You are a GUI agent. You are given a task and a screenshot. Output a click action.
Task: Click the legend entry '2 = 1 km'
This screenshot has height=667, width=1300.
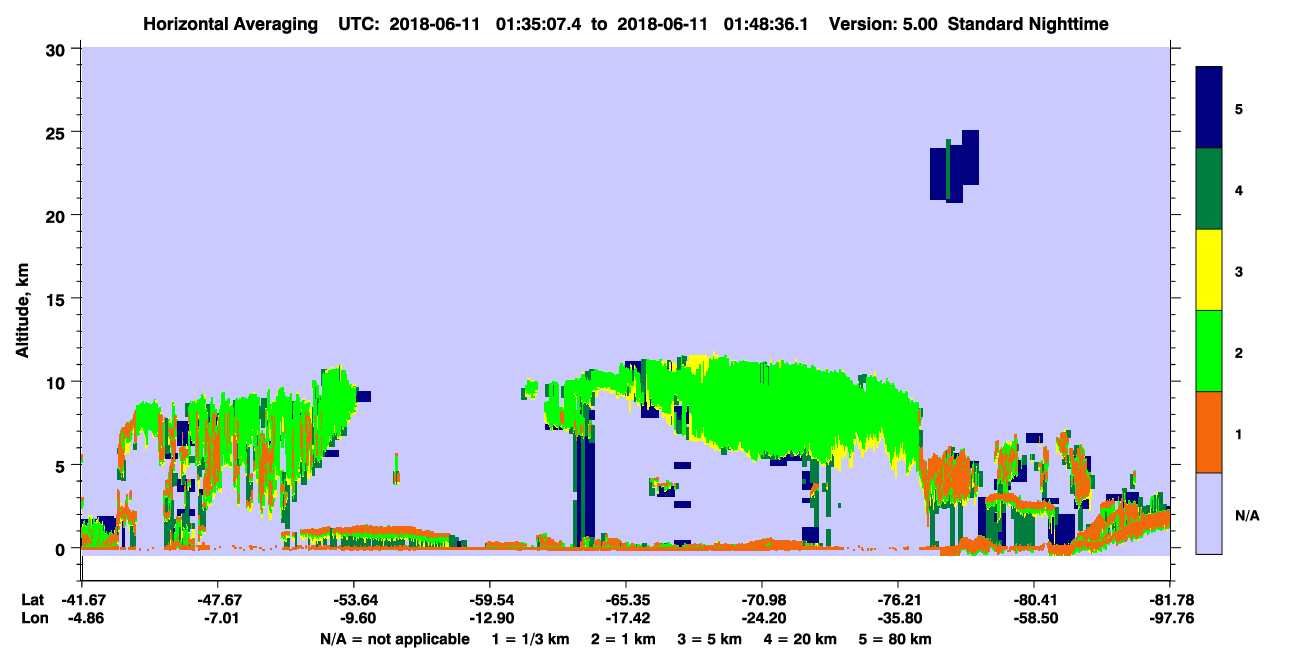[622, 639]
